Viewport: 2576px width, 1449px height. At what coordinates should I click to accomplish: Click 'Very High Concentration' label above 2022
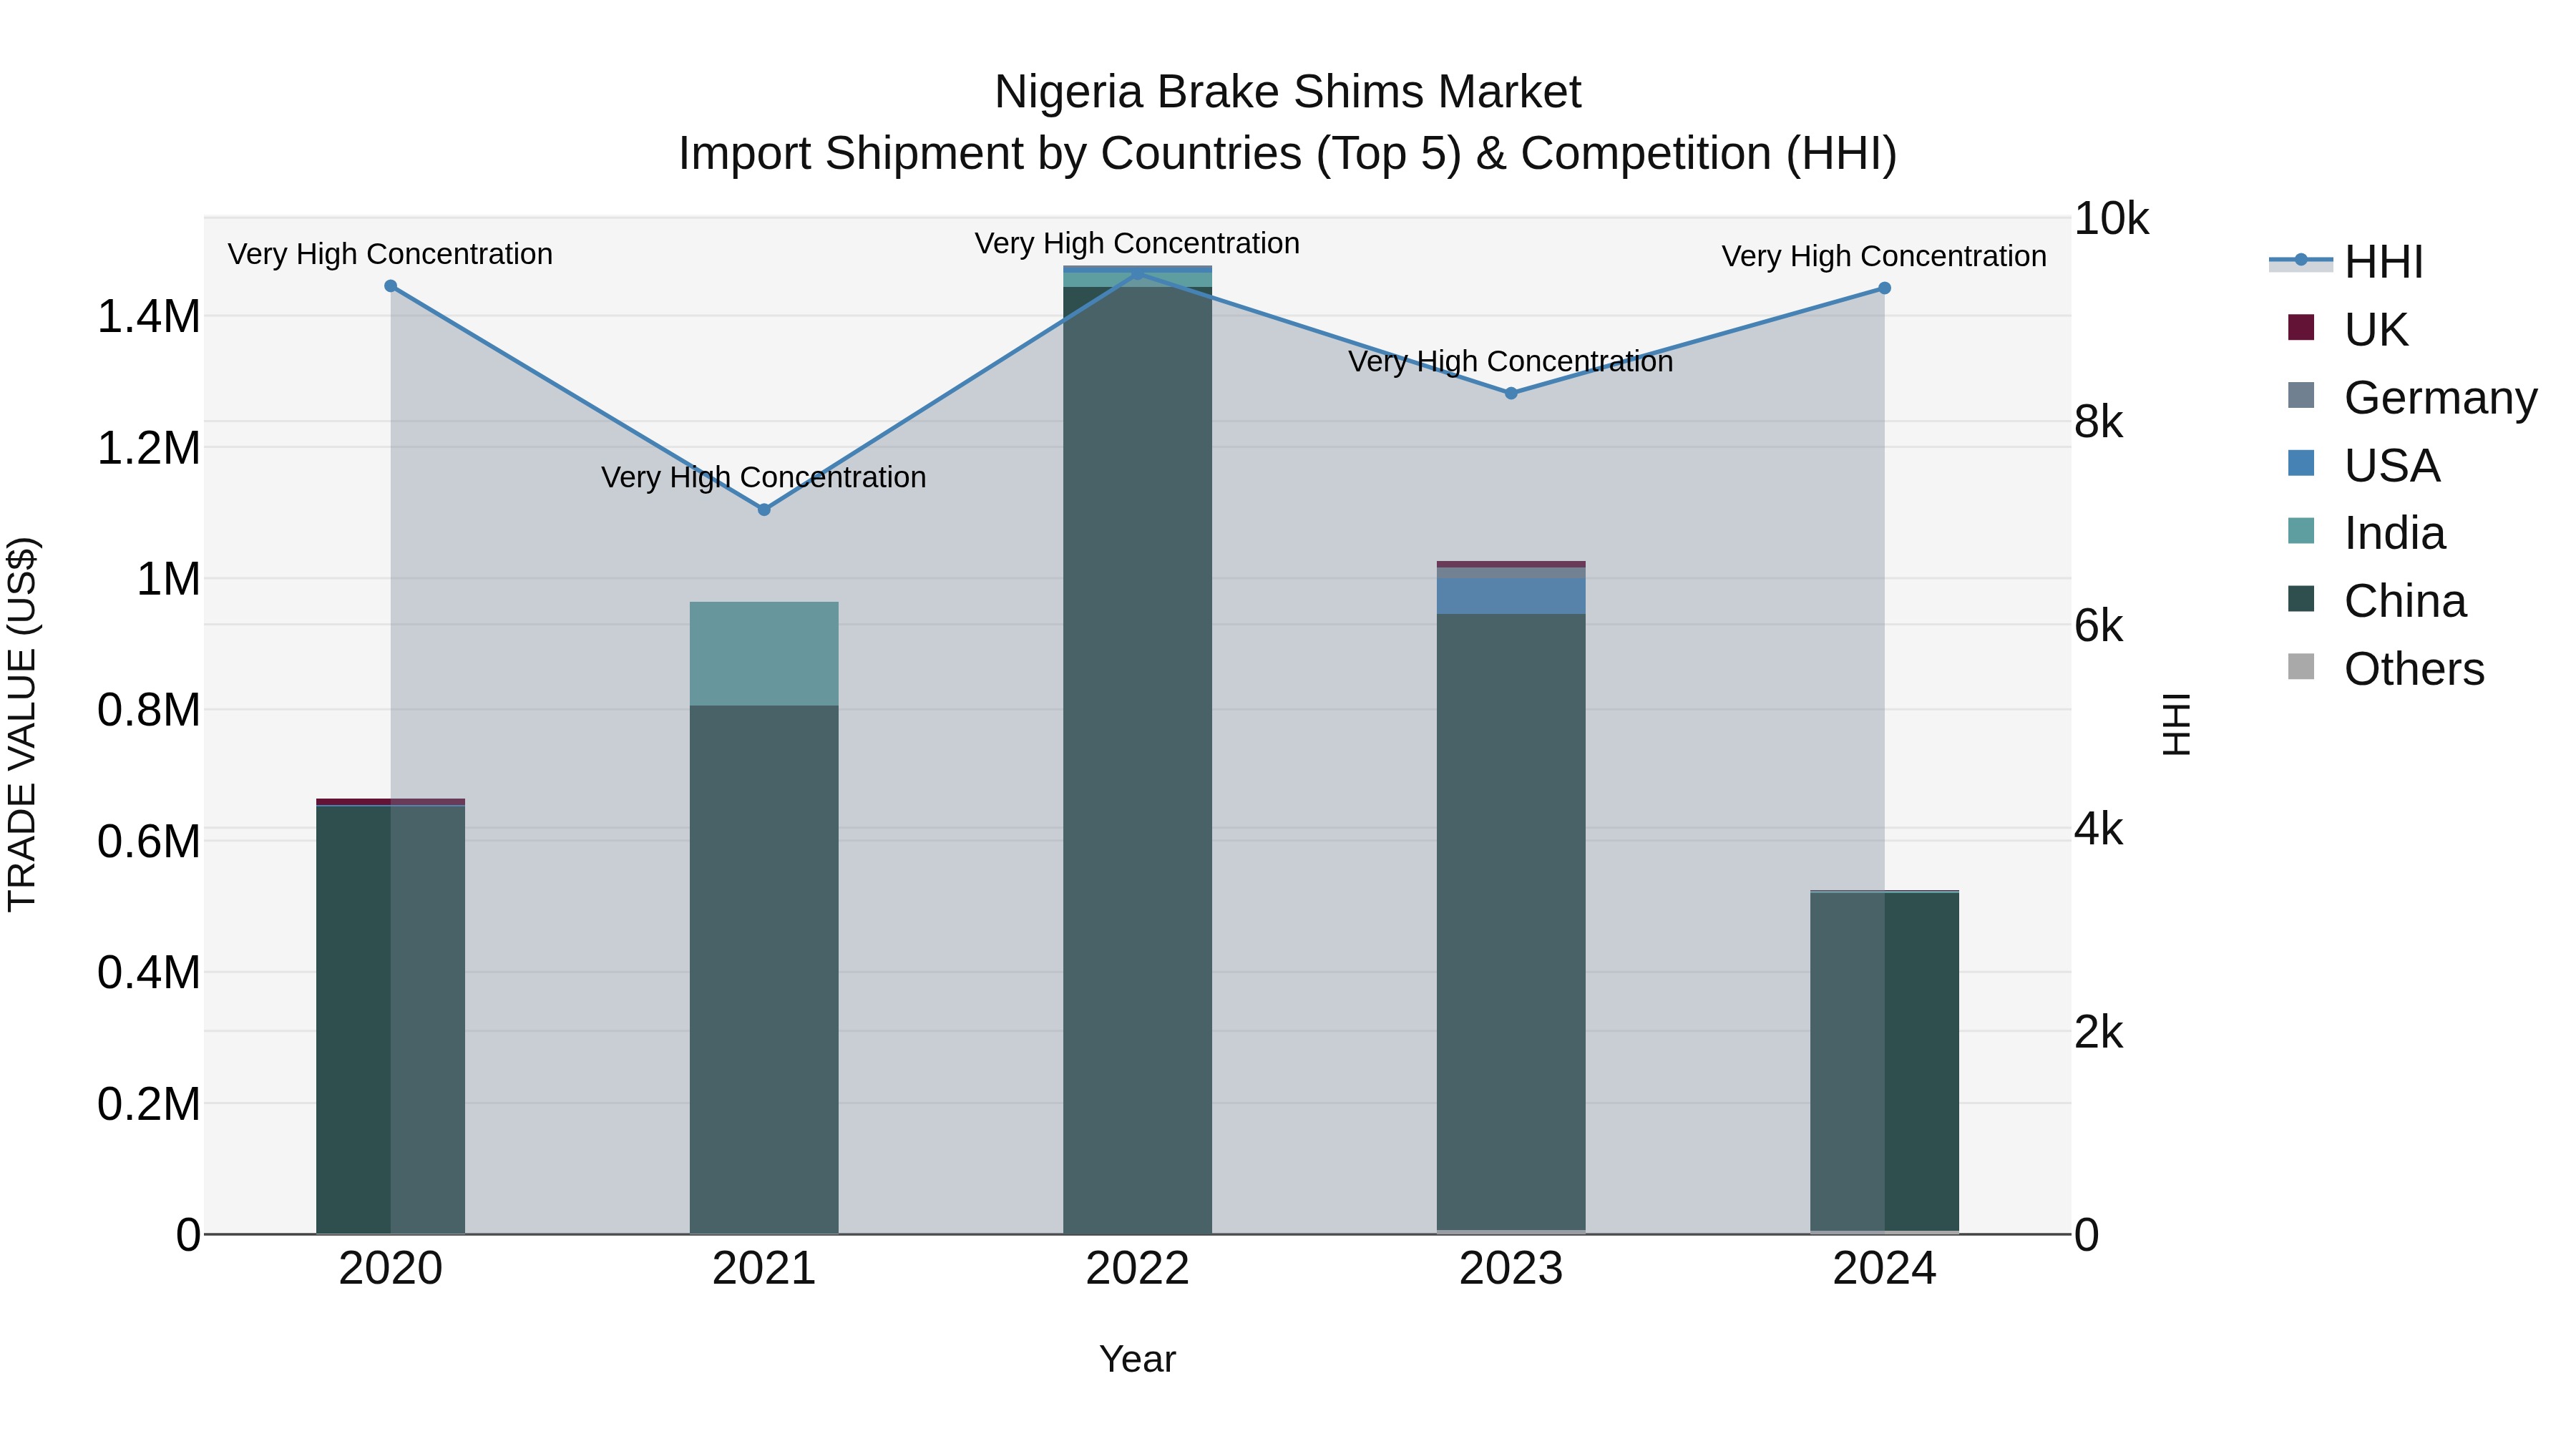point(1137,243)
